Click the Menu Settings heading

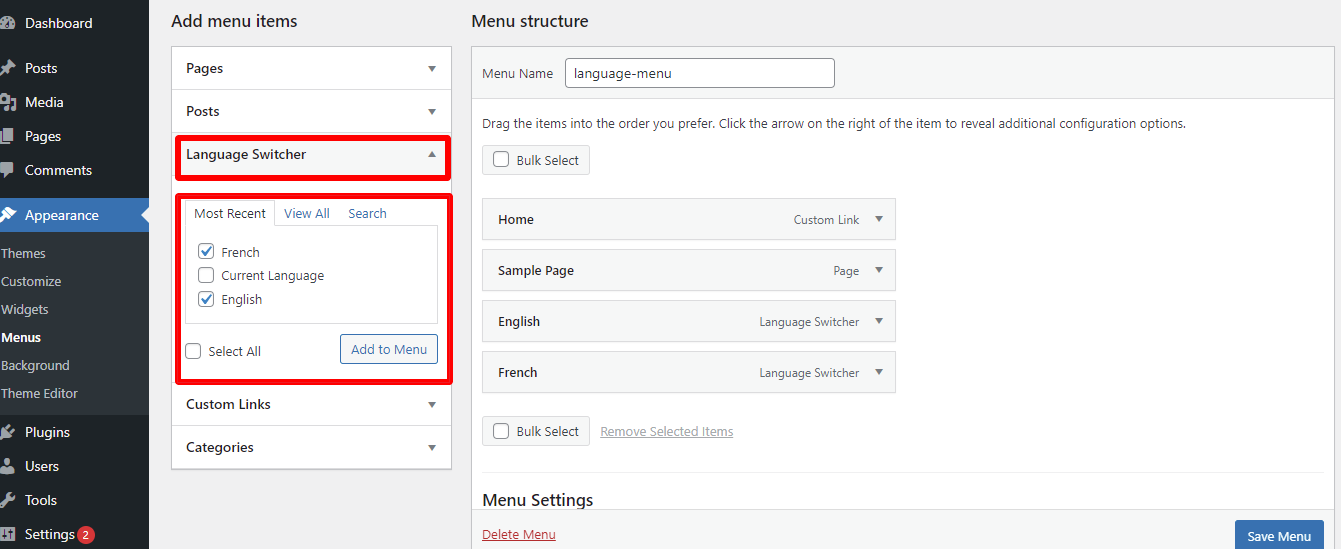pos(538,500)
